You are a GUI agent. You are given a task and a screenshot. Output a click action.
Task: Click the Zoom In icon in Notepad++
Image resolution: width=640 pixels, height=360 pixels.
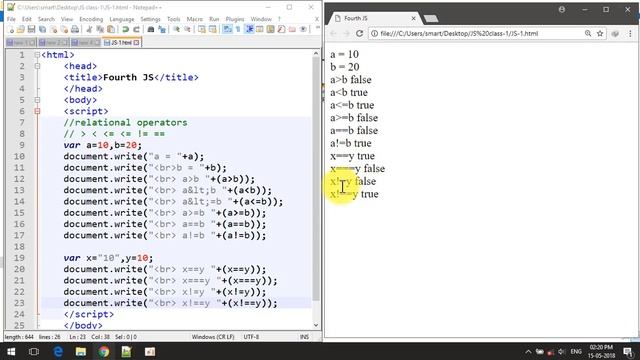click(176, 29)
